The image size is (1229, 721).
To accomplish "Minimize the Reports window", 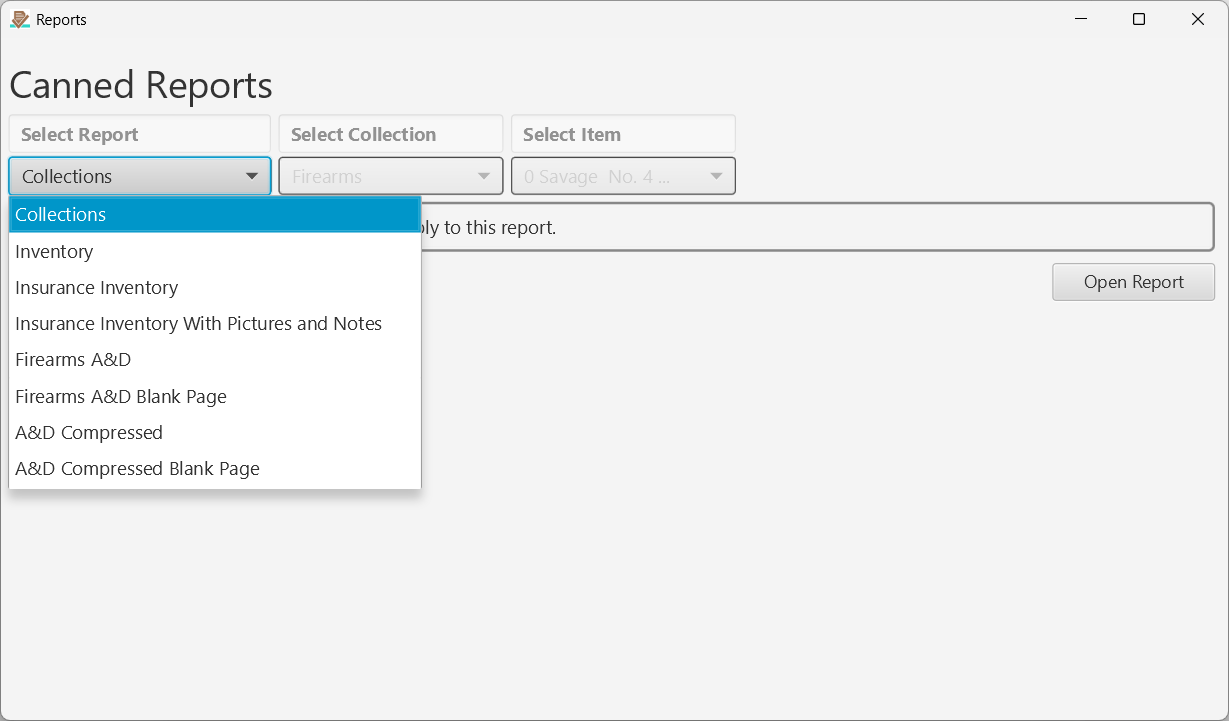I will click(x=1081, y=19).
